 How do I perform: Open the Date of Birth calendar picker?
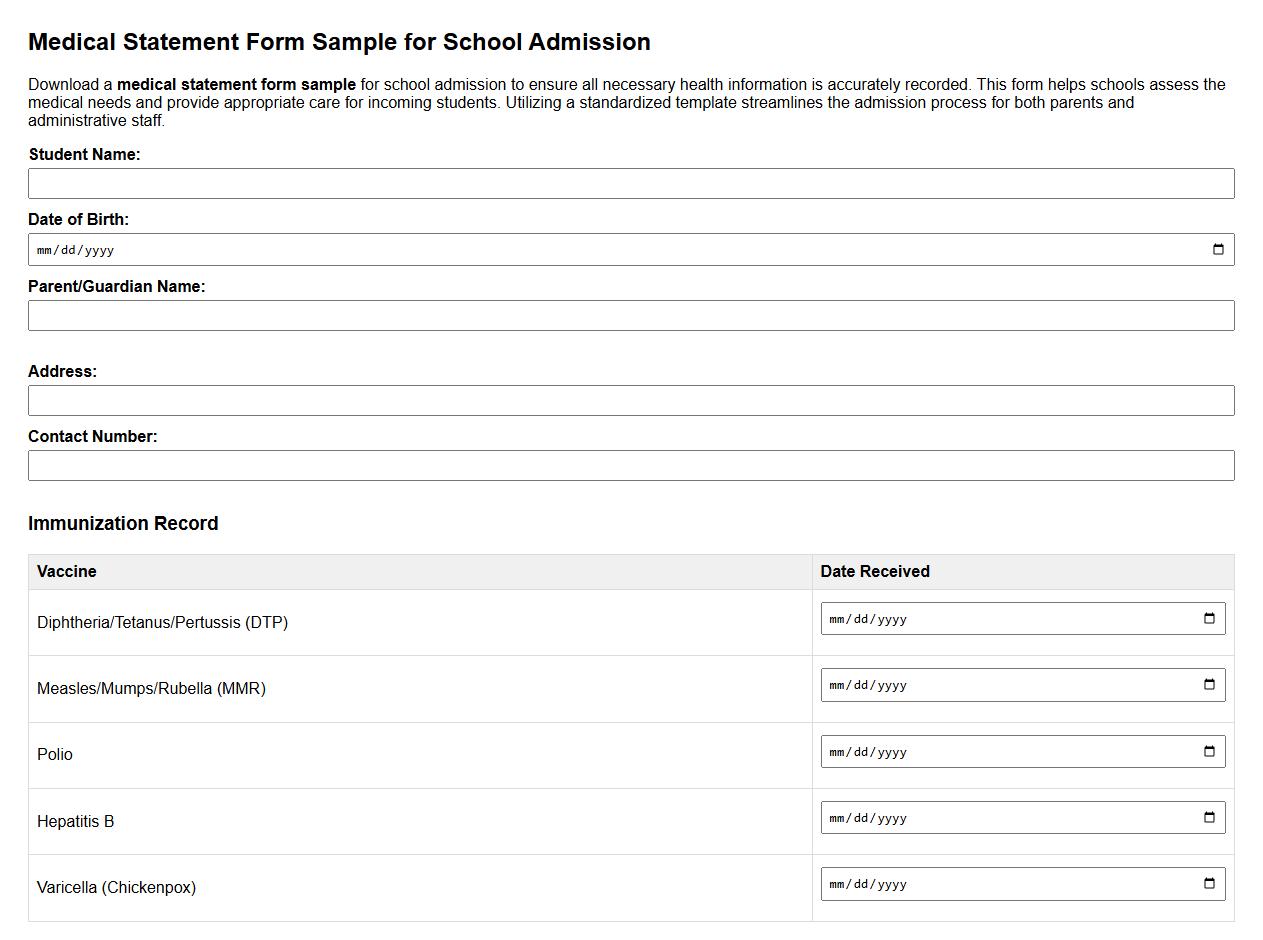(x=1217, y=249)
